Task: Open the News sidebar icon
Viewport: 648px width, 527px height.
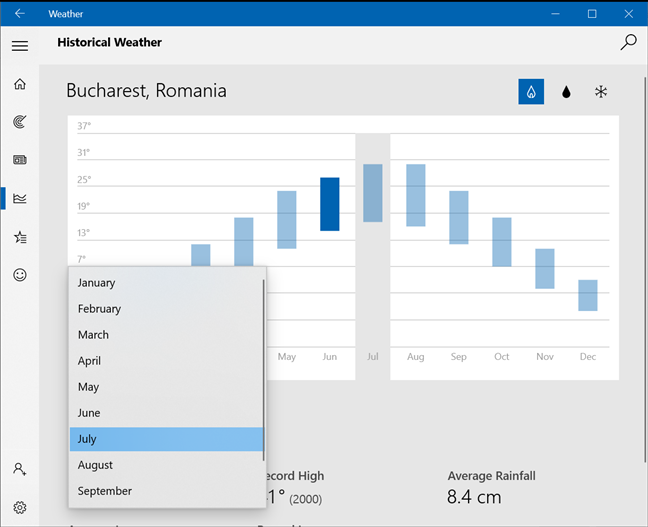Action: (19, 160)
